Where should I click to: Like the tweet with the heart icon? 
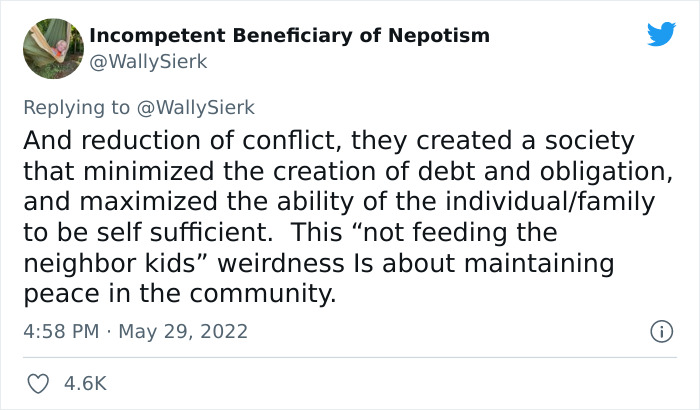(x=39, y=383)
